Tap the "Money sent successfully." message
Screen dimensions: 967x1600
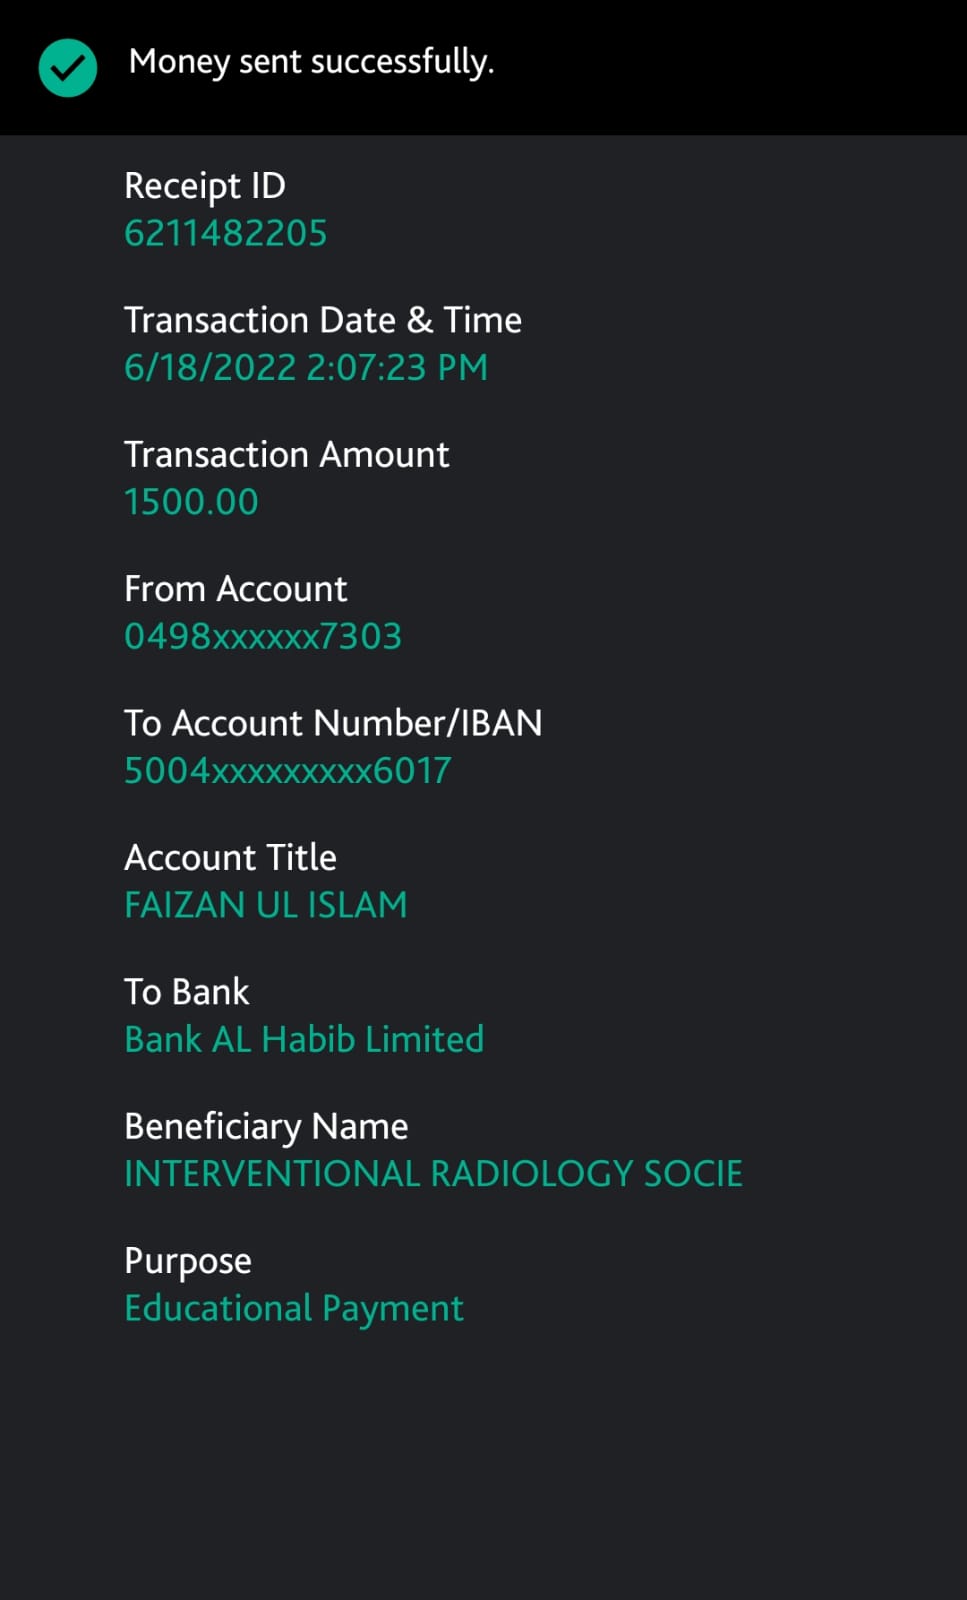point(311,62)
